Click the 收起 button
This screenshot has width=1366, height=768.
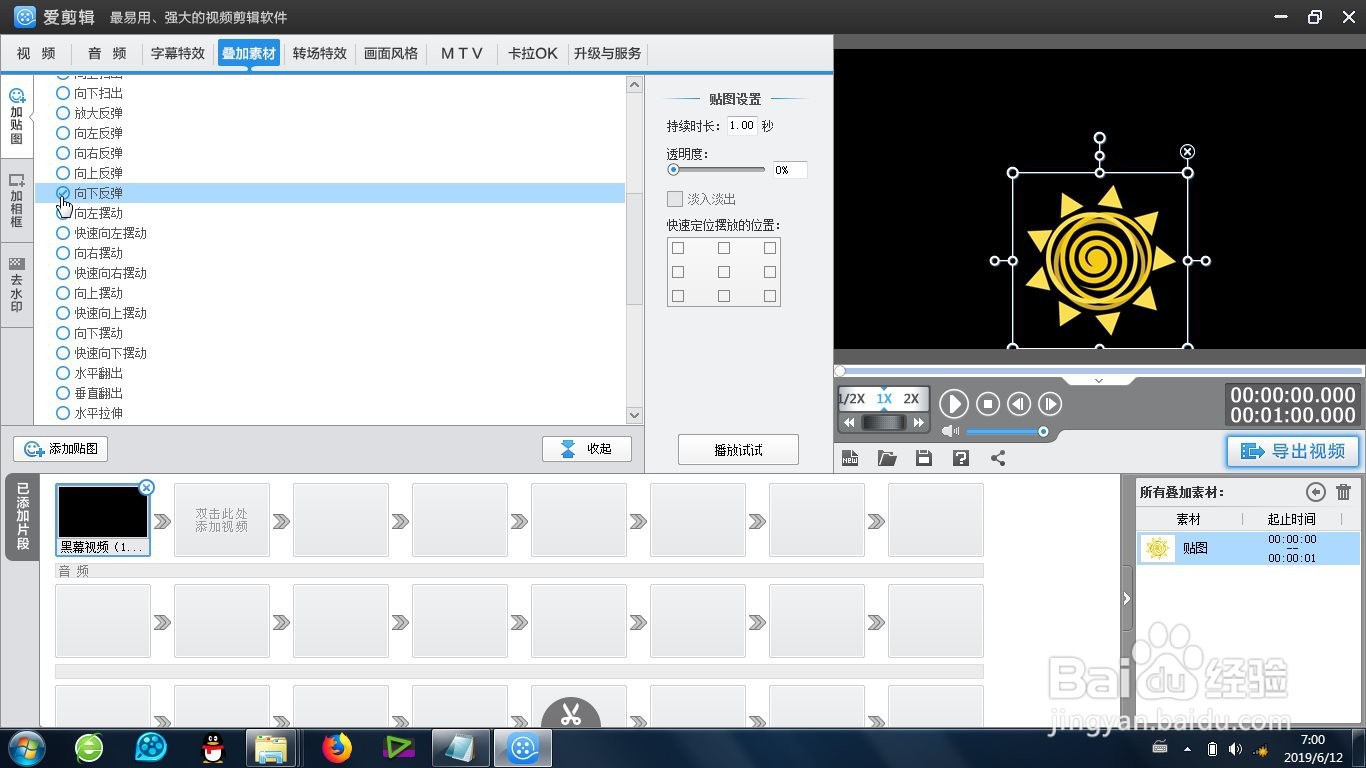(x=587, y=449)
